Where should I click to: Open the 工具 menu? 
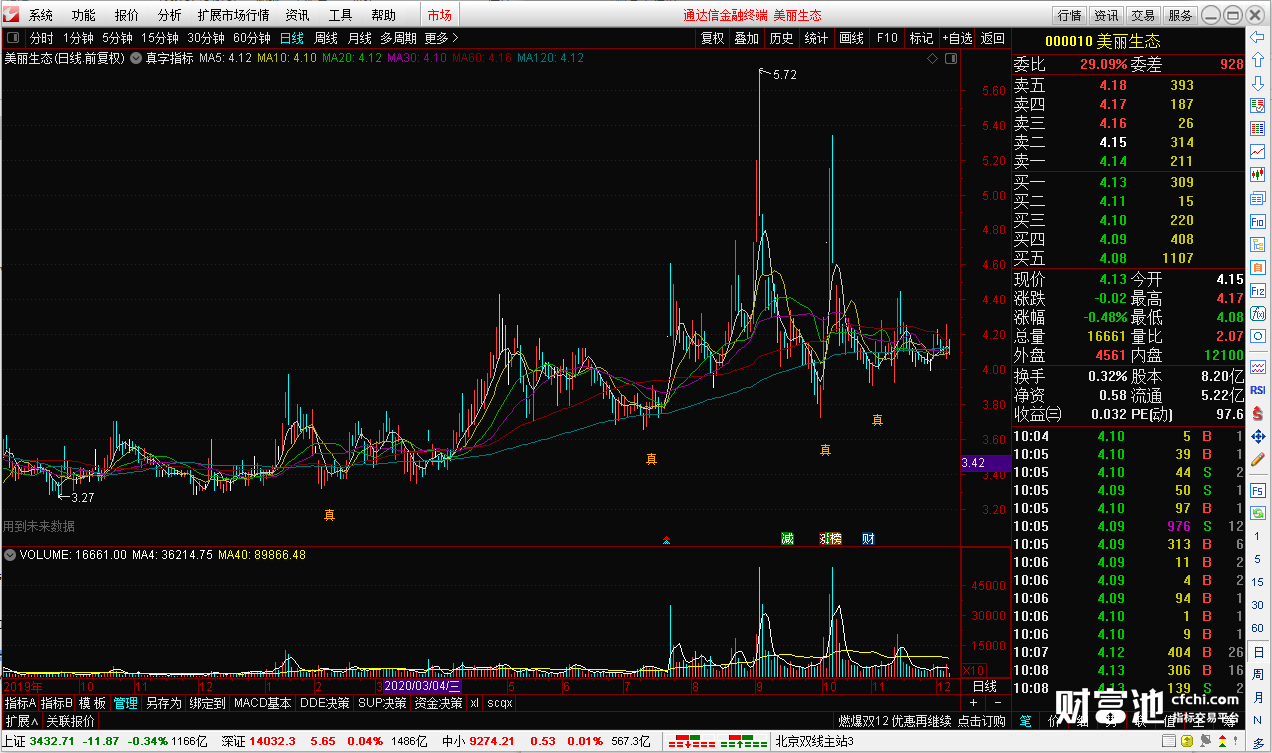pos(341,15)
